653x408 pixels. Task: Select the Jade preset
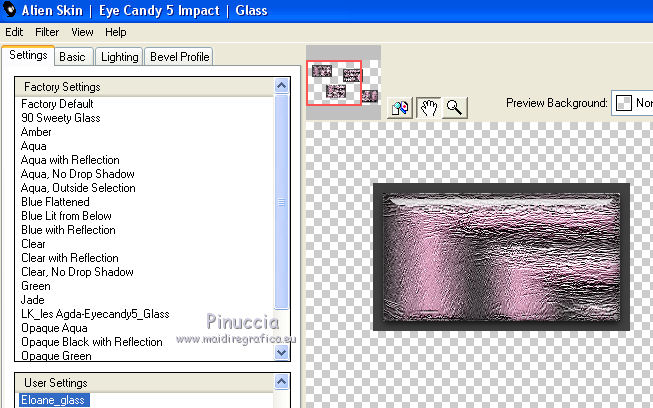tap(32, 300)
